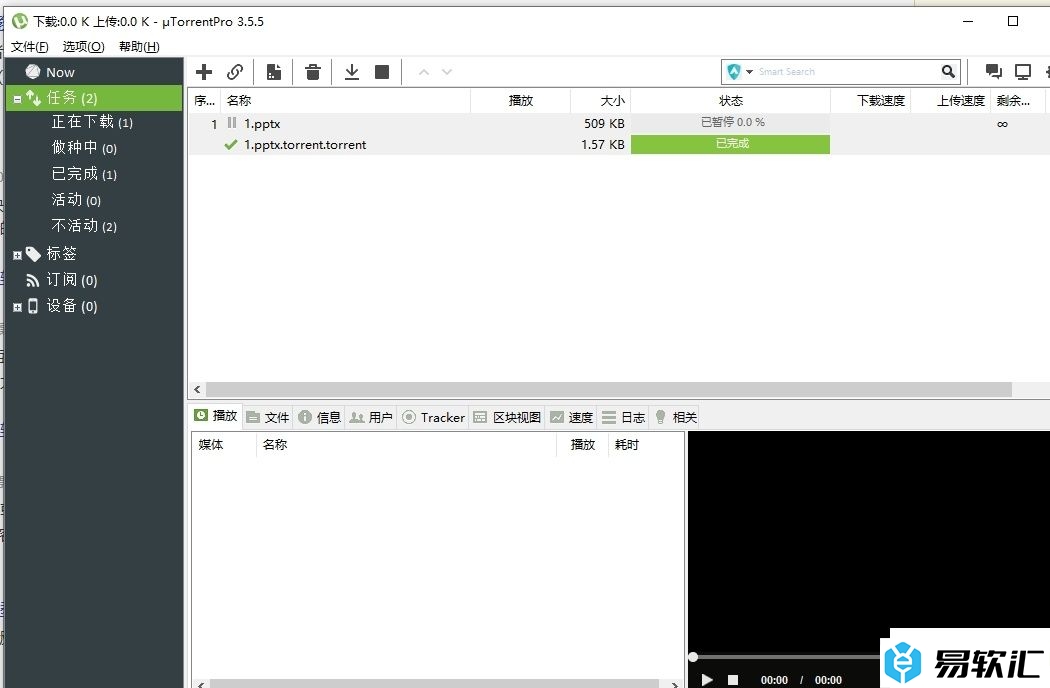
Task: Stop media in the player
Action: (x=733, y=679)
